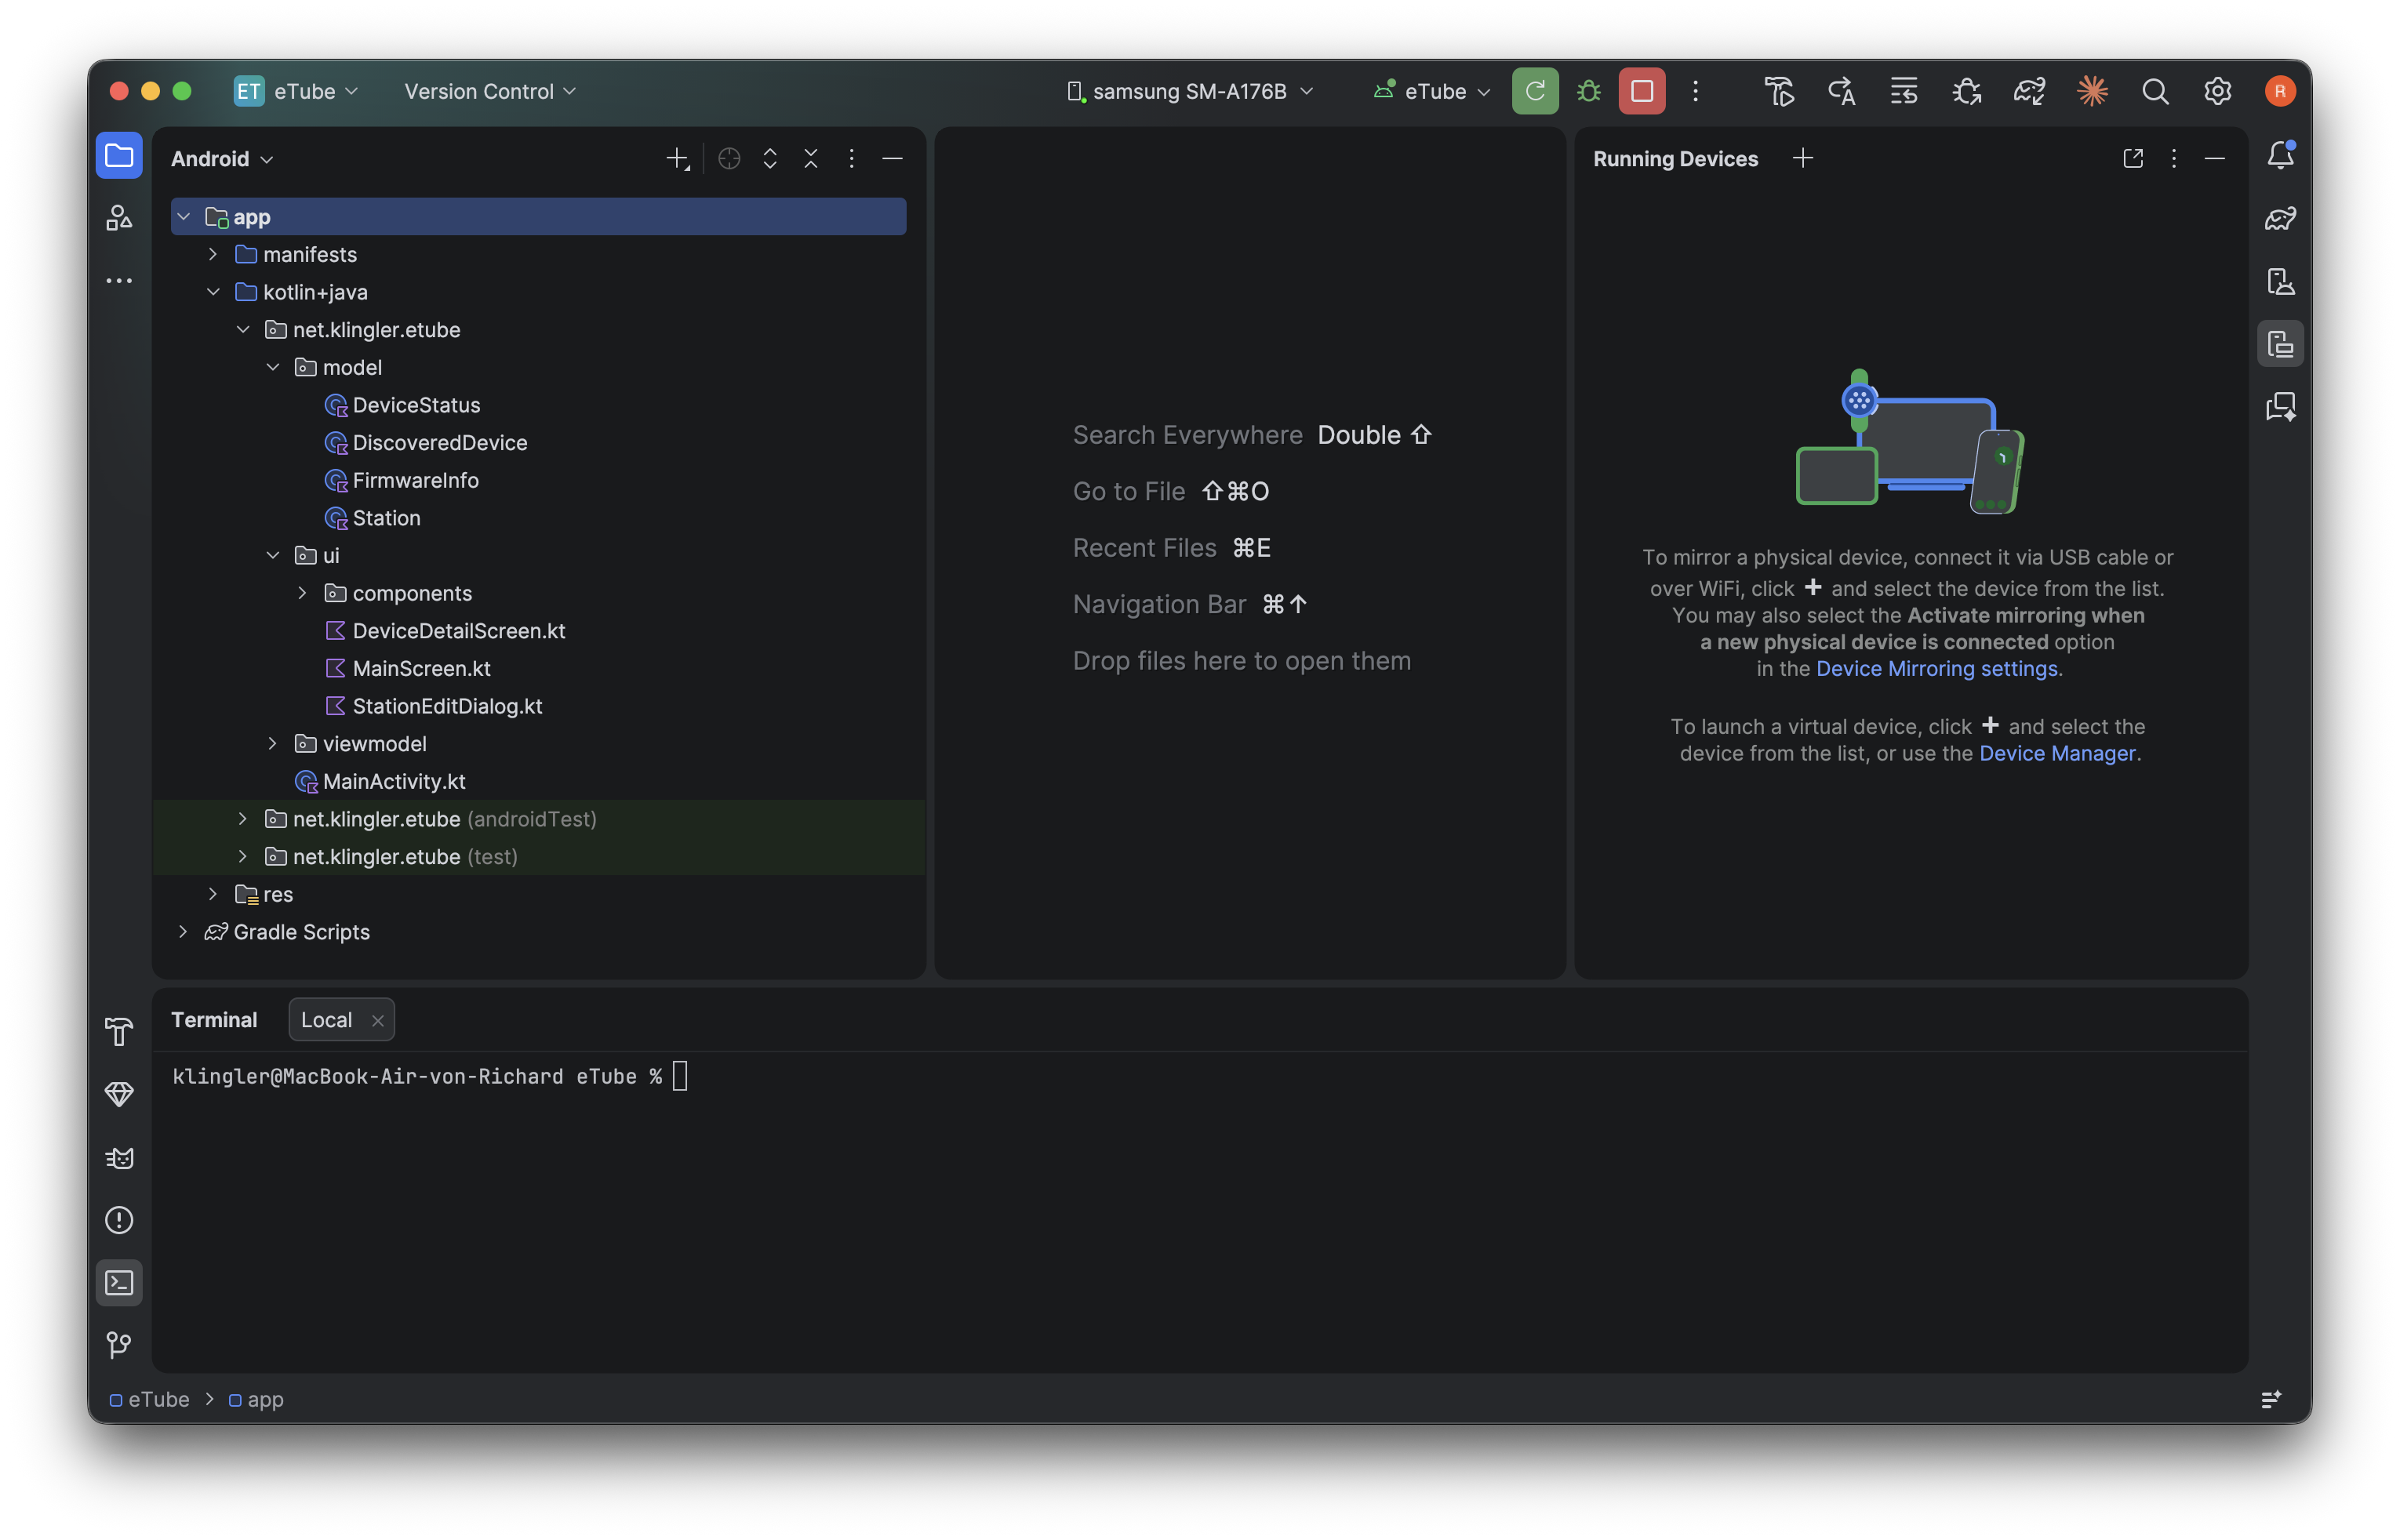Open MainScreen.kt in project tree

421,668
